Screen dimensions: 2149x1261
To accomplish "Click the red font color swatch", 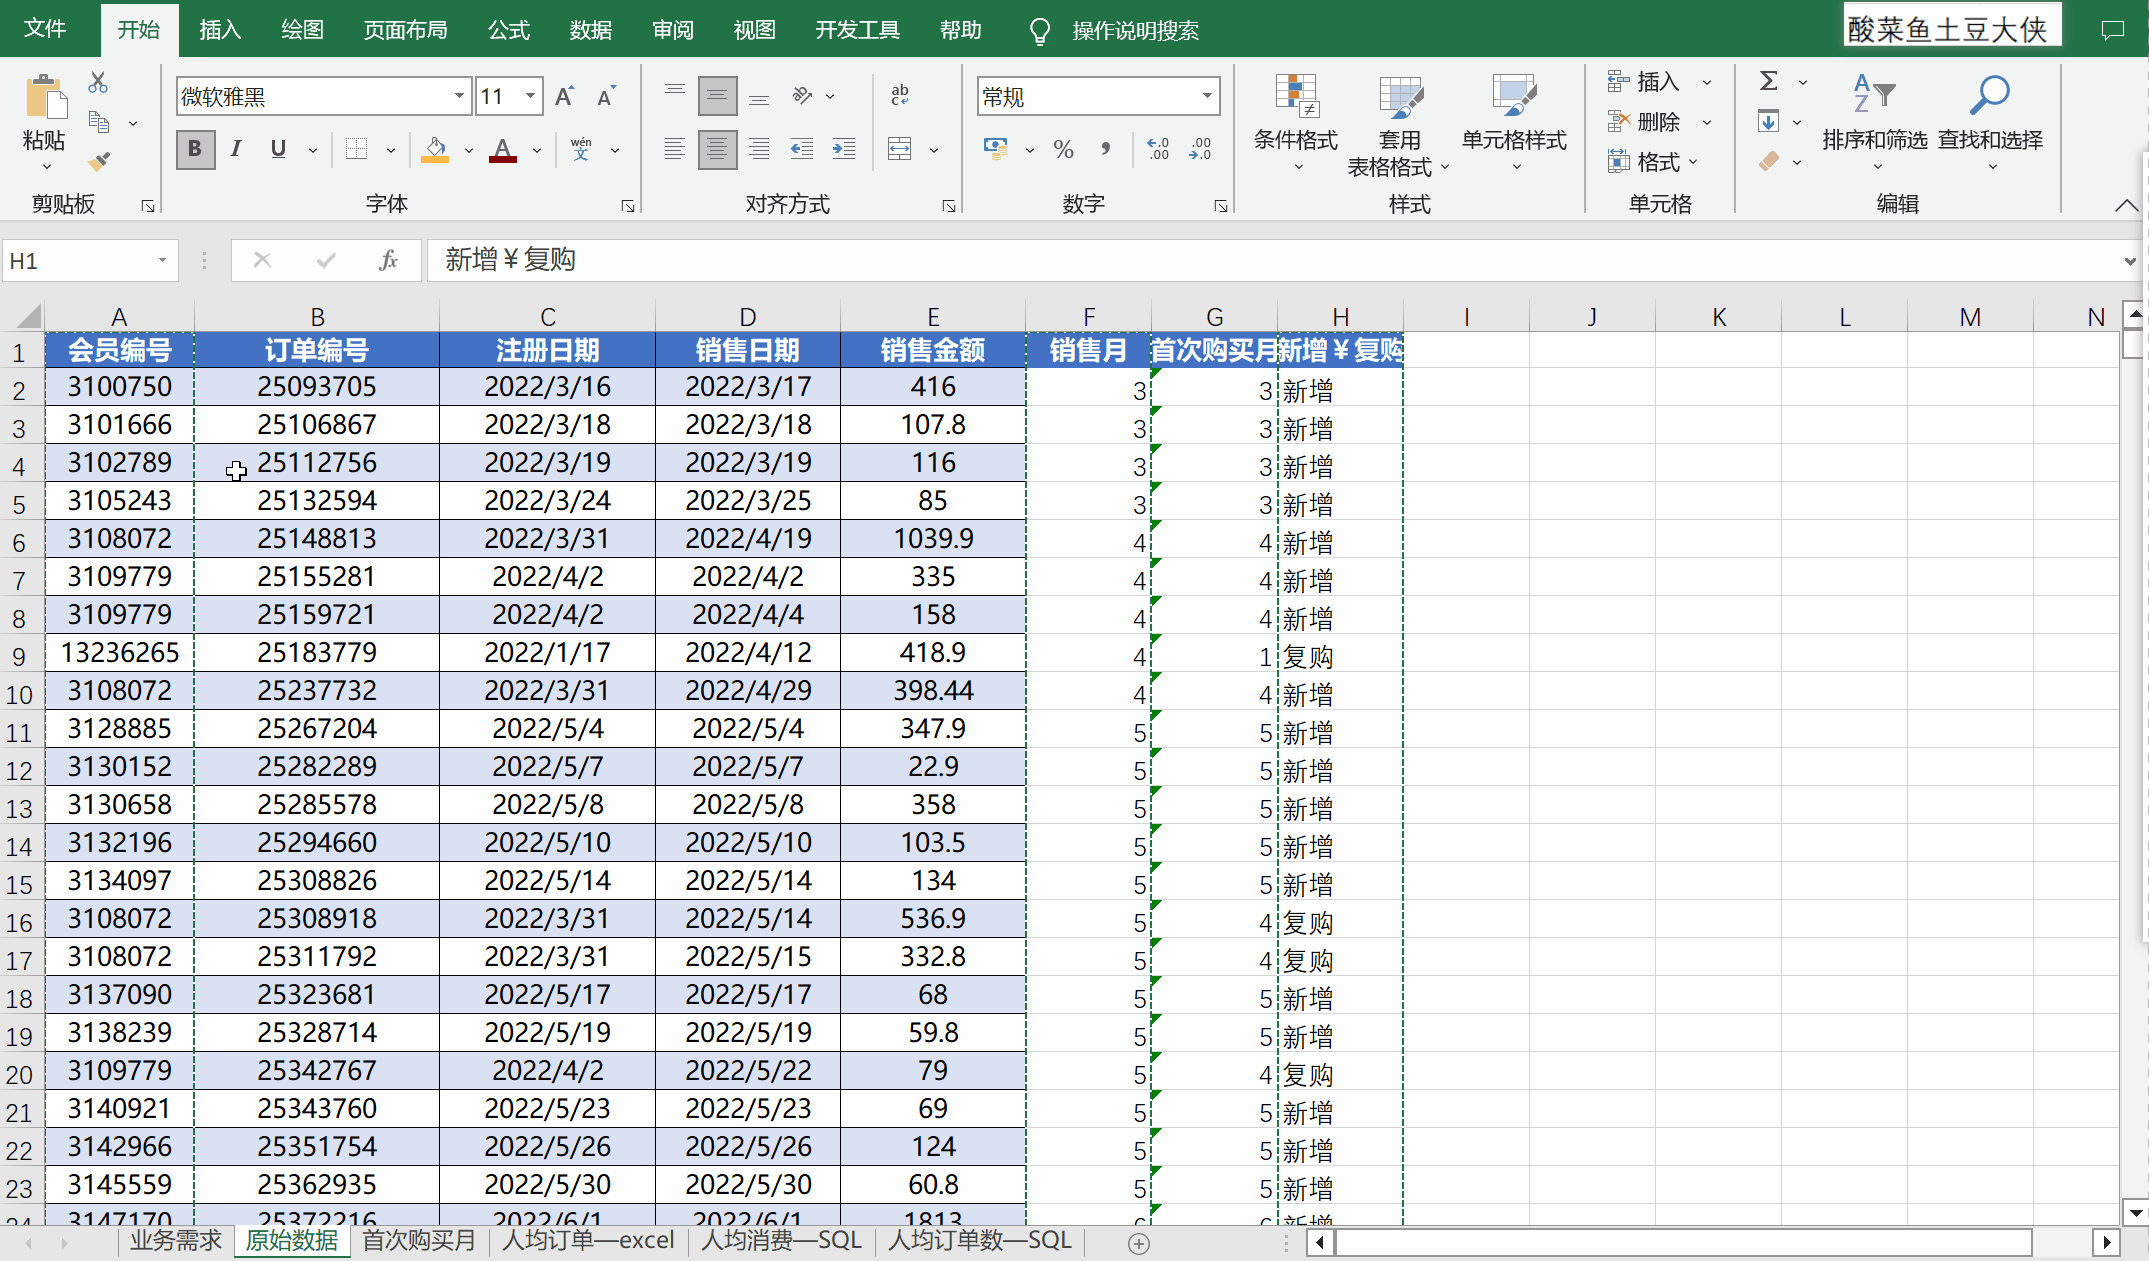I will coord(503,151).
